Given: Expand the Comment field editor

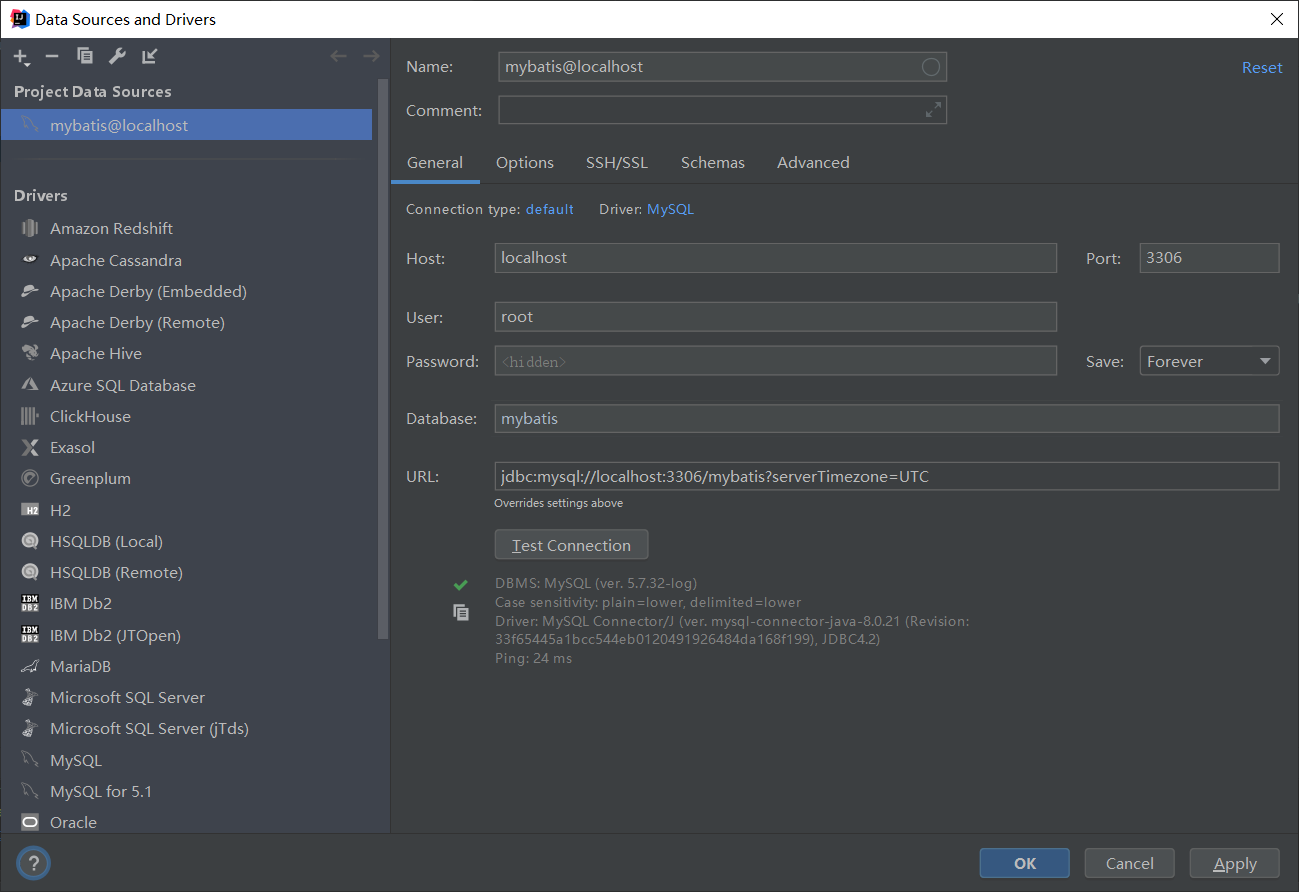Looking at the screenshot, I should pos(932,110).
